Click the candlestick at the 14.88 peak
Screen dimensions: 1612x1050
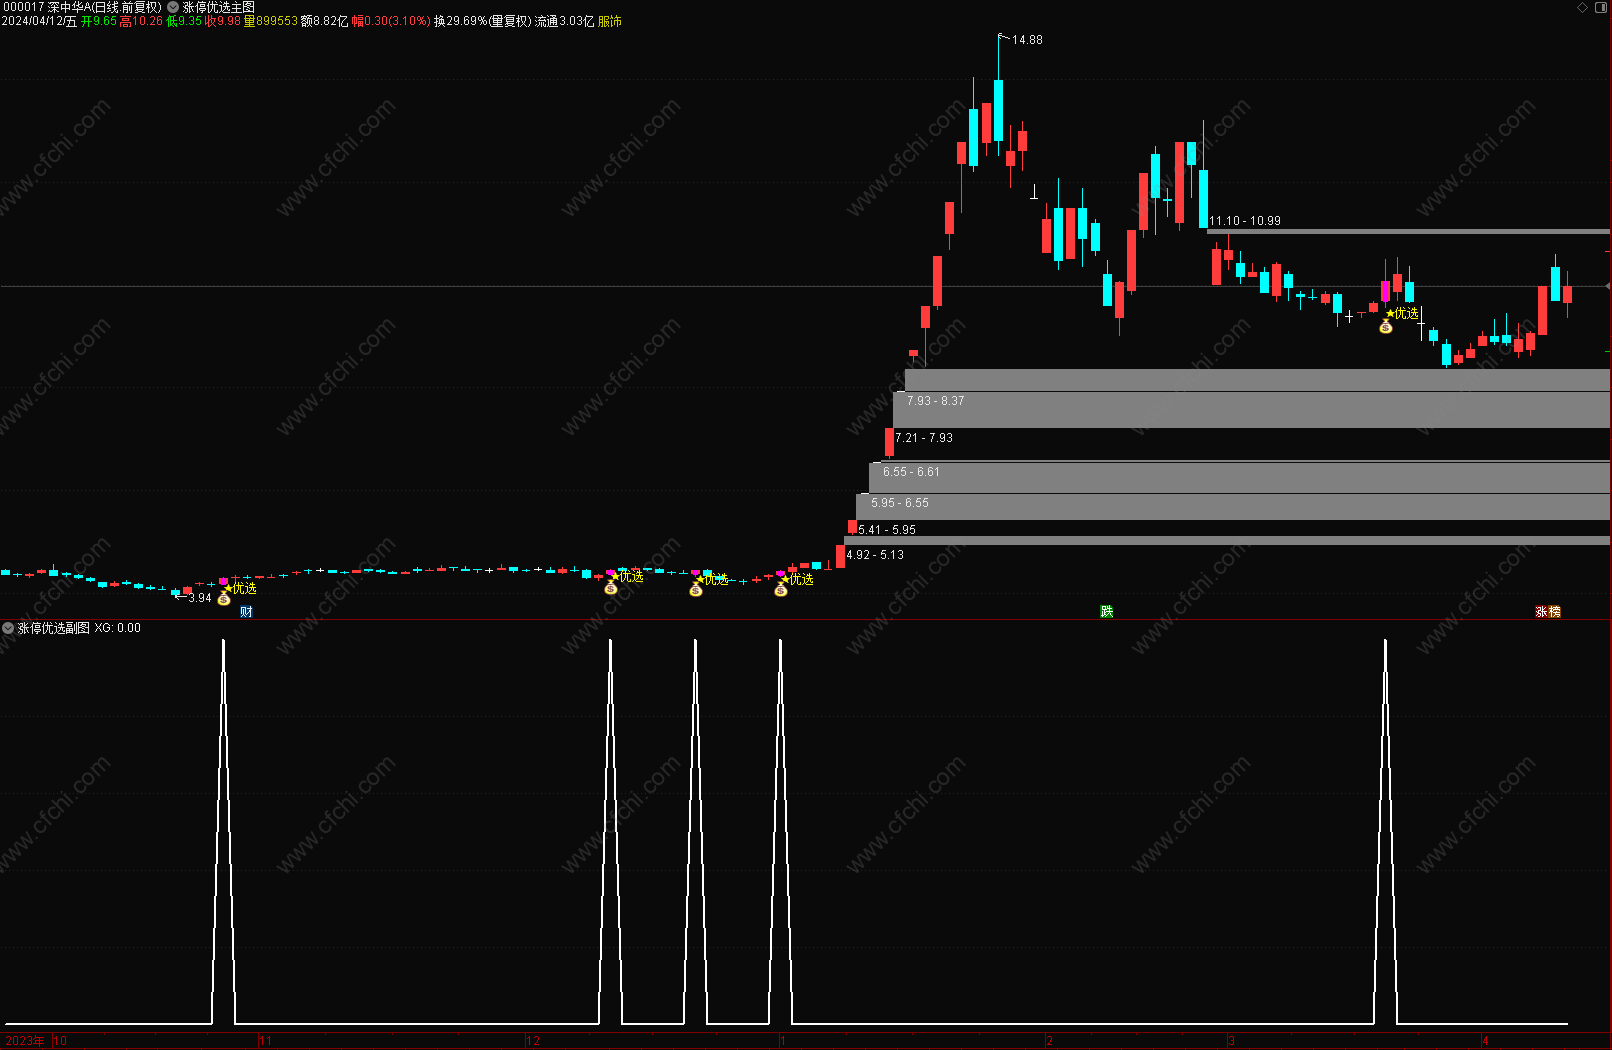(x=998, y=110)
